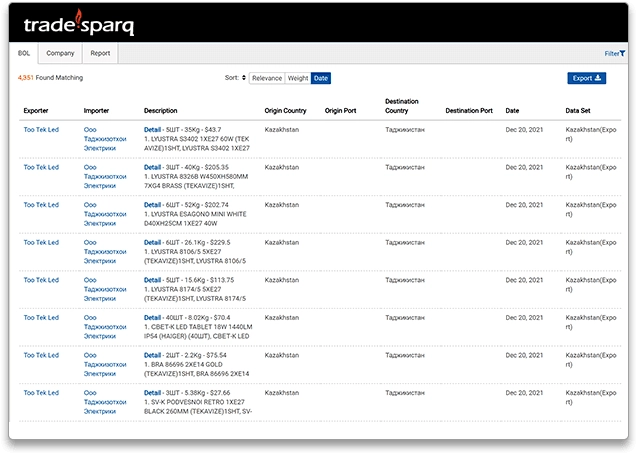Open the importer link in $113.75 row
Image resolution: width=638 pixels, height=463 pixels.
pos(105,290)
